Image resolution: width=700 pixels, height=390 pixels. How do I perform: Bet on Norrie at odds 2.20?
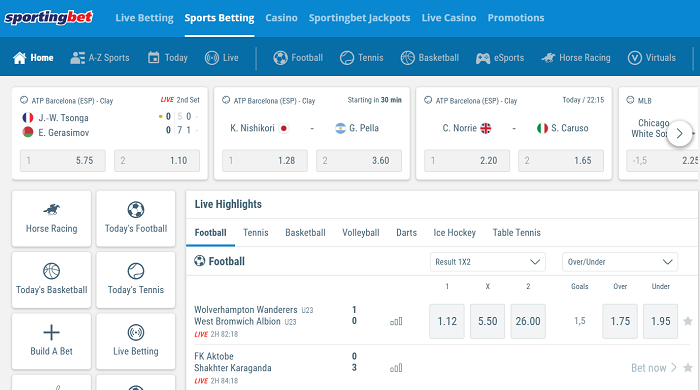467,161
